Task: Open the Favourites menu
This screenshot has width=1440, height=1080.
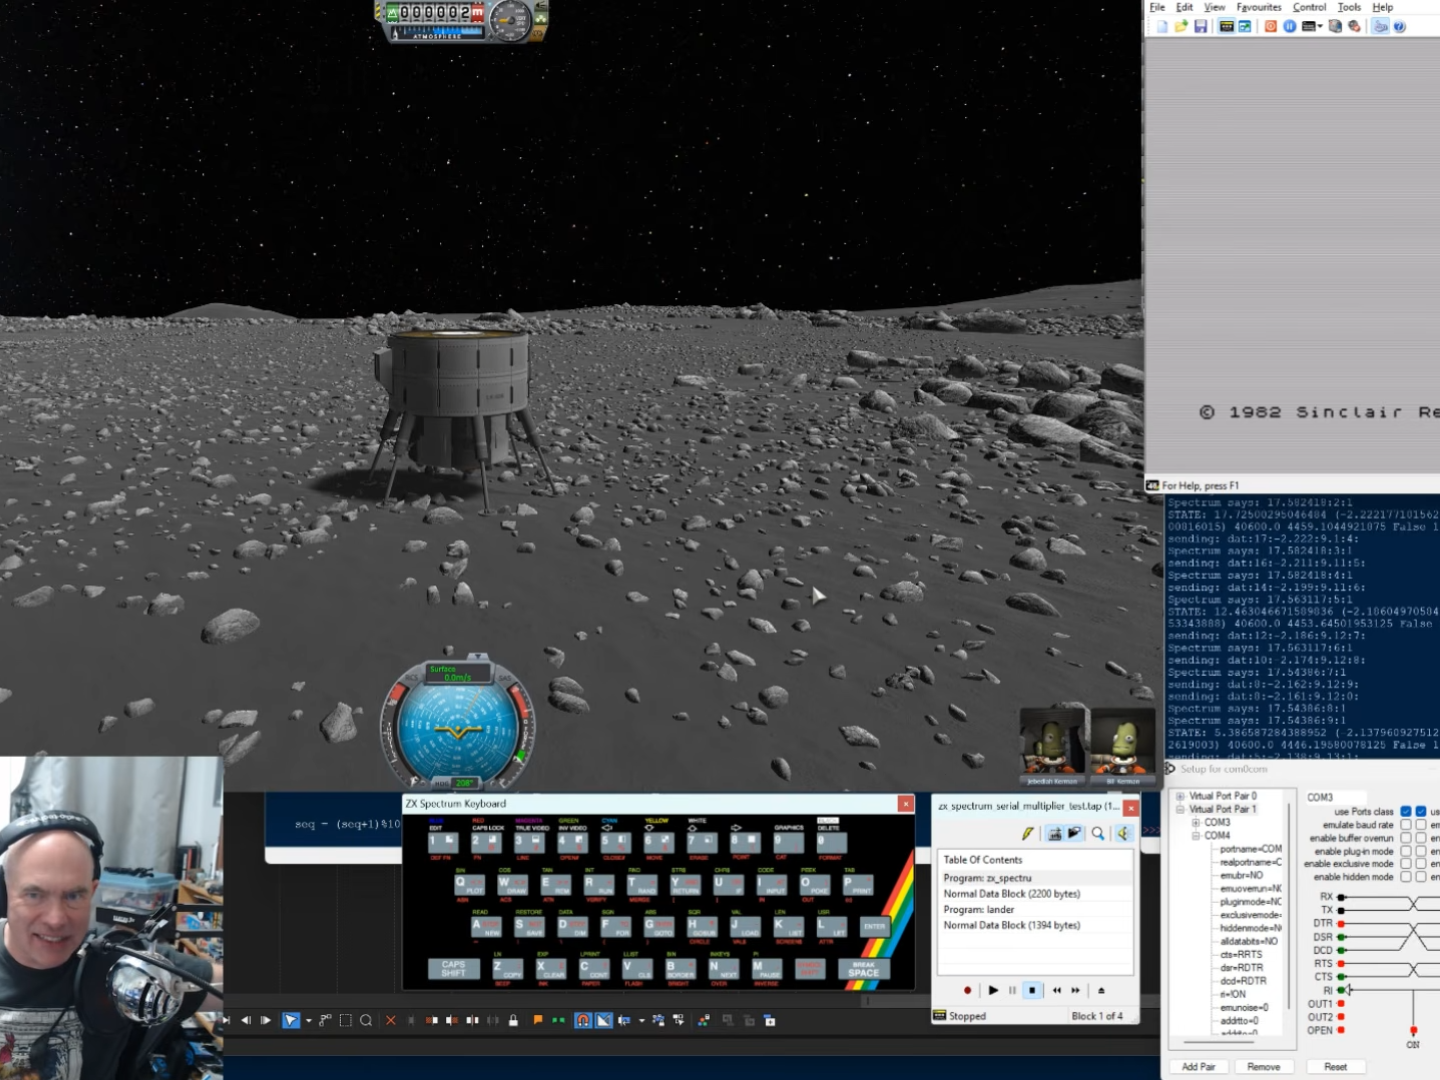Action: [x=1259, y=7]
